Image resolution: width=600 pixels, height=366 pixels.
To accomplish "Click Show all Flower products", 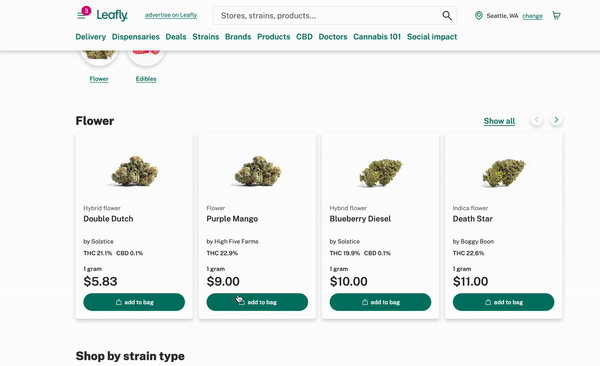I will pos(499,121).
